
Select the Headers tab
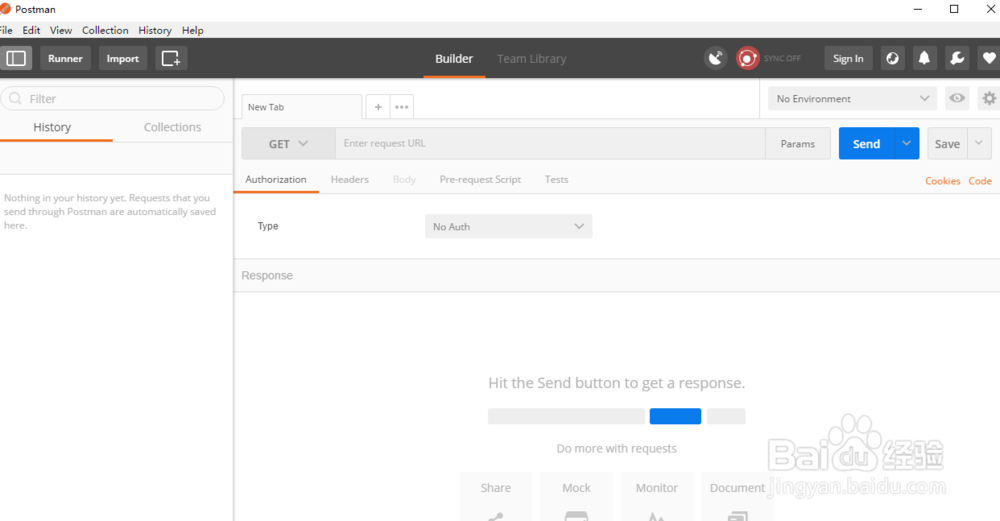pyautogui.click(x=349, y=180)
